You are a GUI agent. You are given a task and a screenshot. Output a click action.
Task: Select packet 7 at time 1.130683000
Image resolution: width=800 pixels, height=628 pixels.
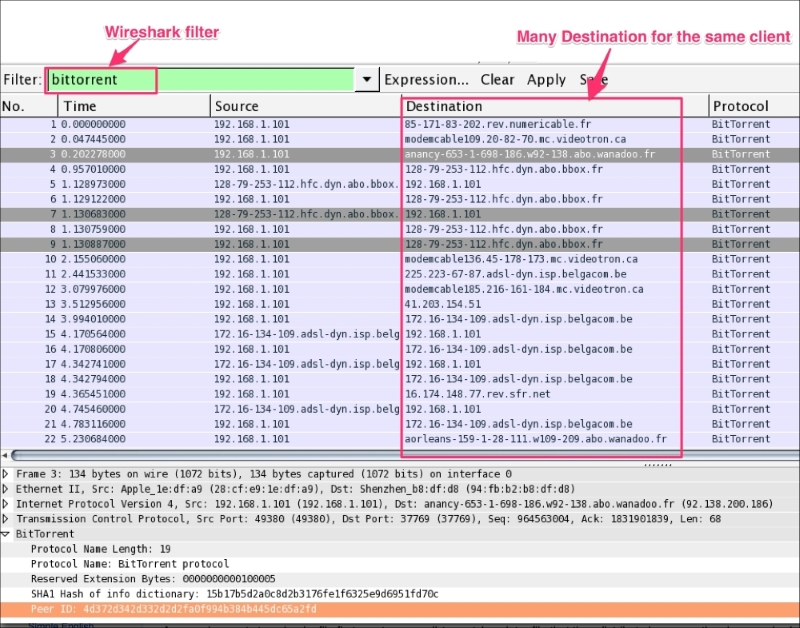coord(400,214)
